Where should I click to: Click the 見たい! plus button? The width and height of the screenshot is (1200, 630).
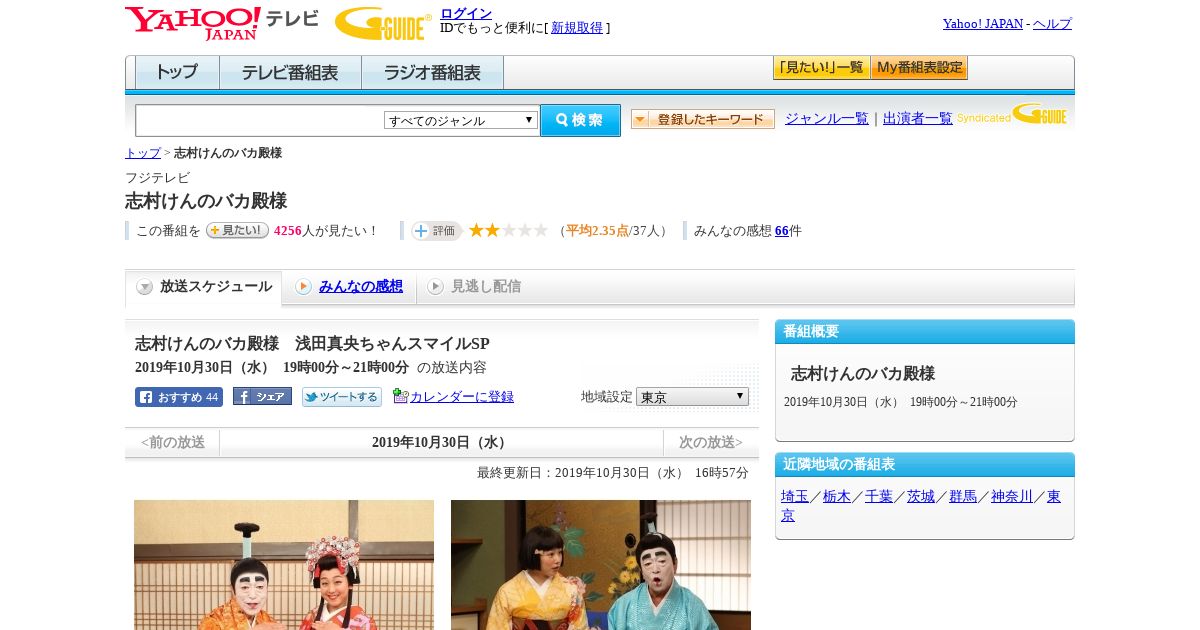coord(237,230)
